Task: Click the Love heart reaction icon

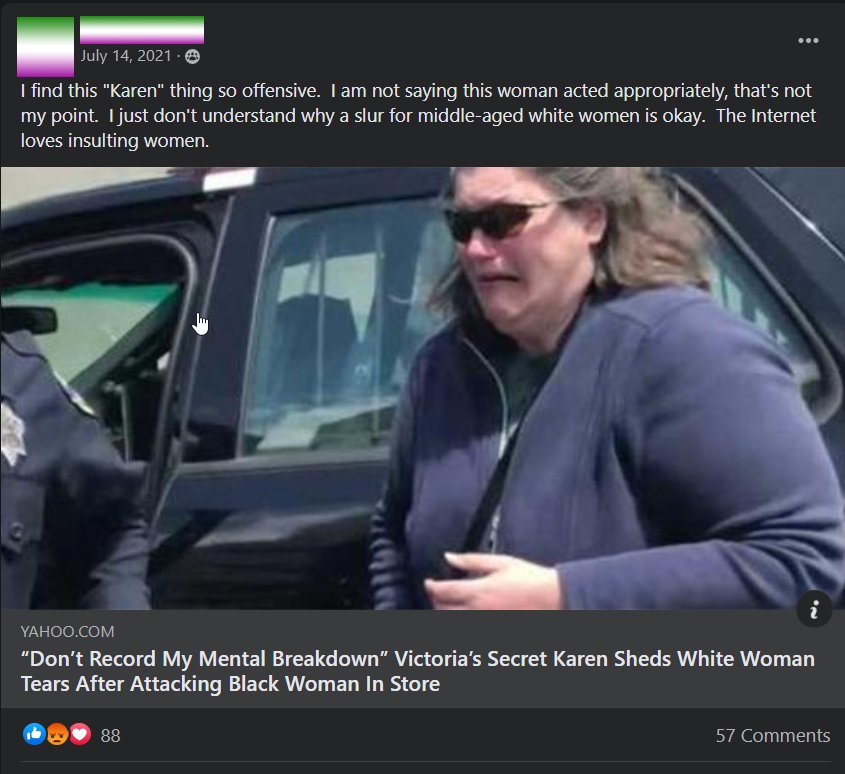Action: (x=80, y=734)
